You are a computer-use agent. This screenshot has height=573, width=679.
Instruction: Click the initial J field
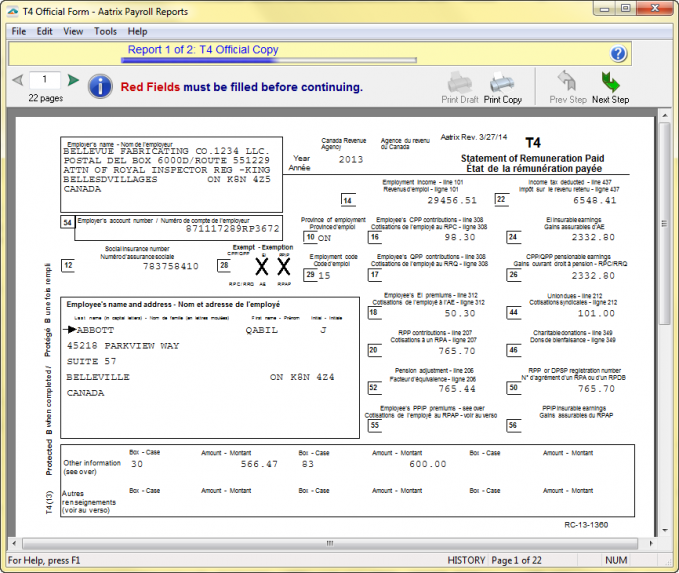tap(323, 330)
